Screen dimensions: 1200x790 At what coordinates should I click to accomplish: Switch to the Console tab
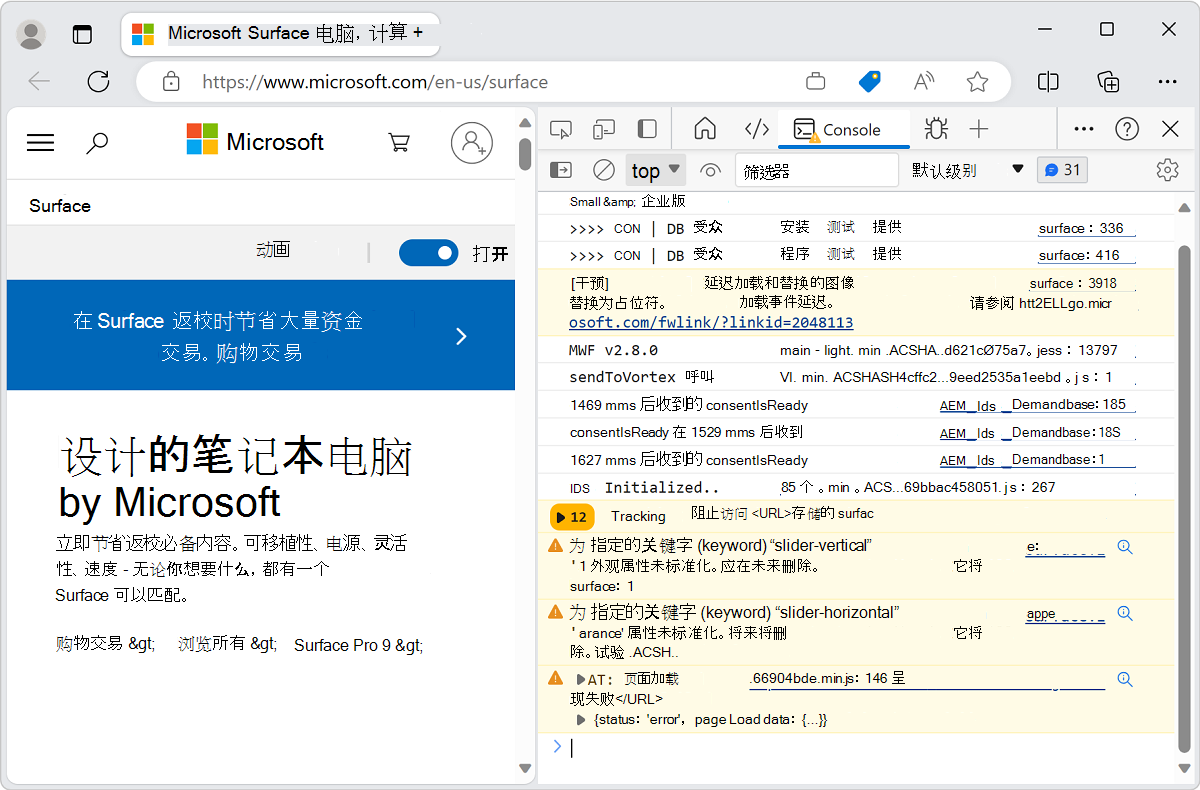843,128
